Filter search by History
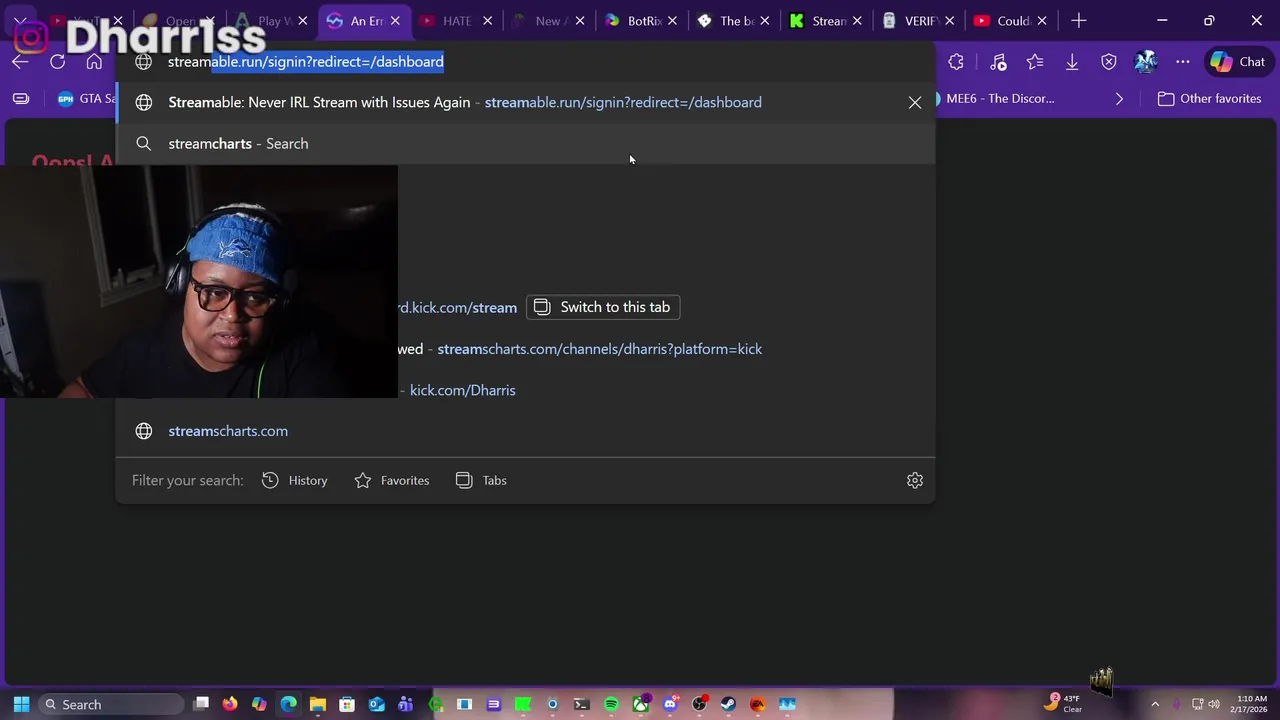 coord(295,480)
